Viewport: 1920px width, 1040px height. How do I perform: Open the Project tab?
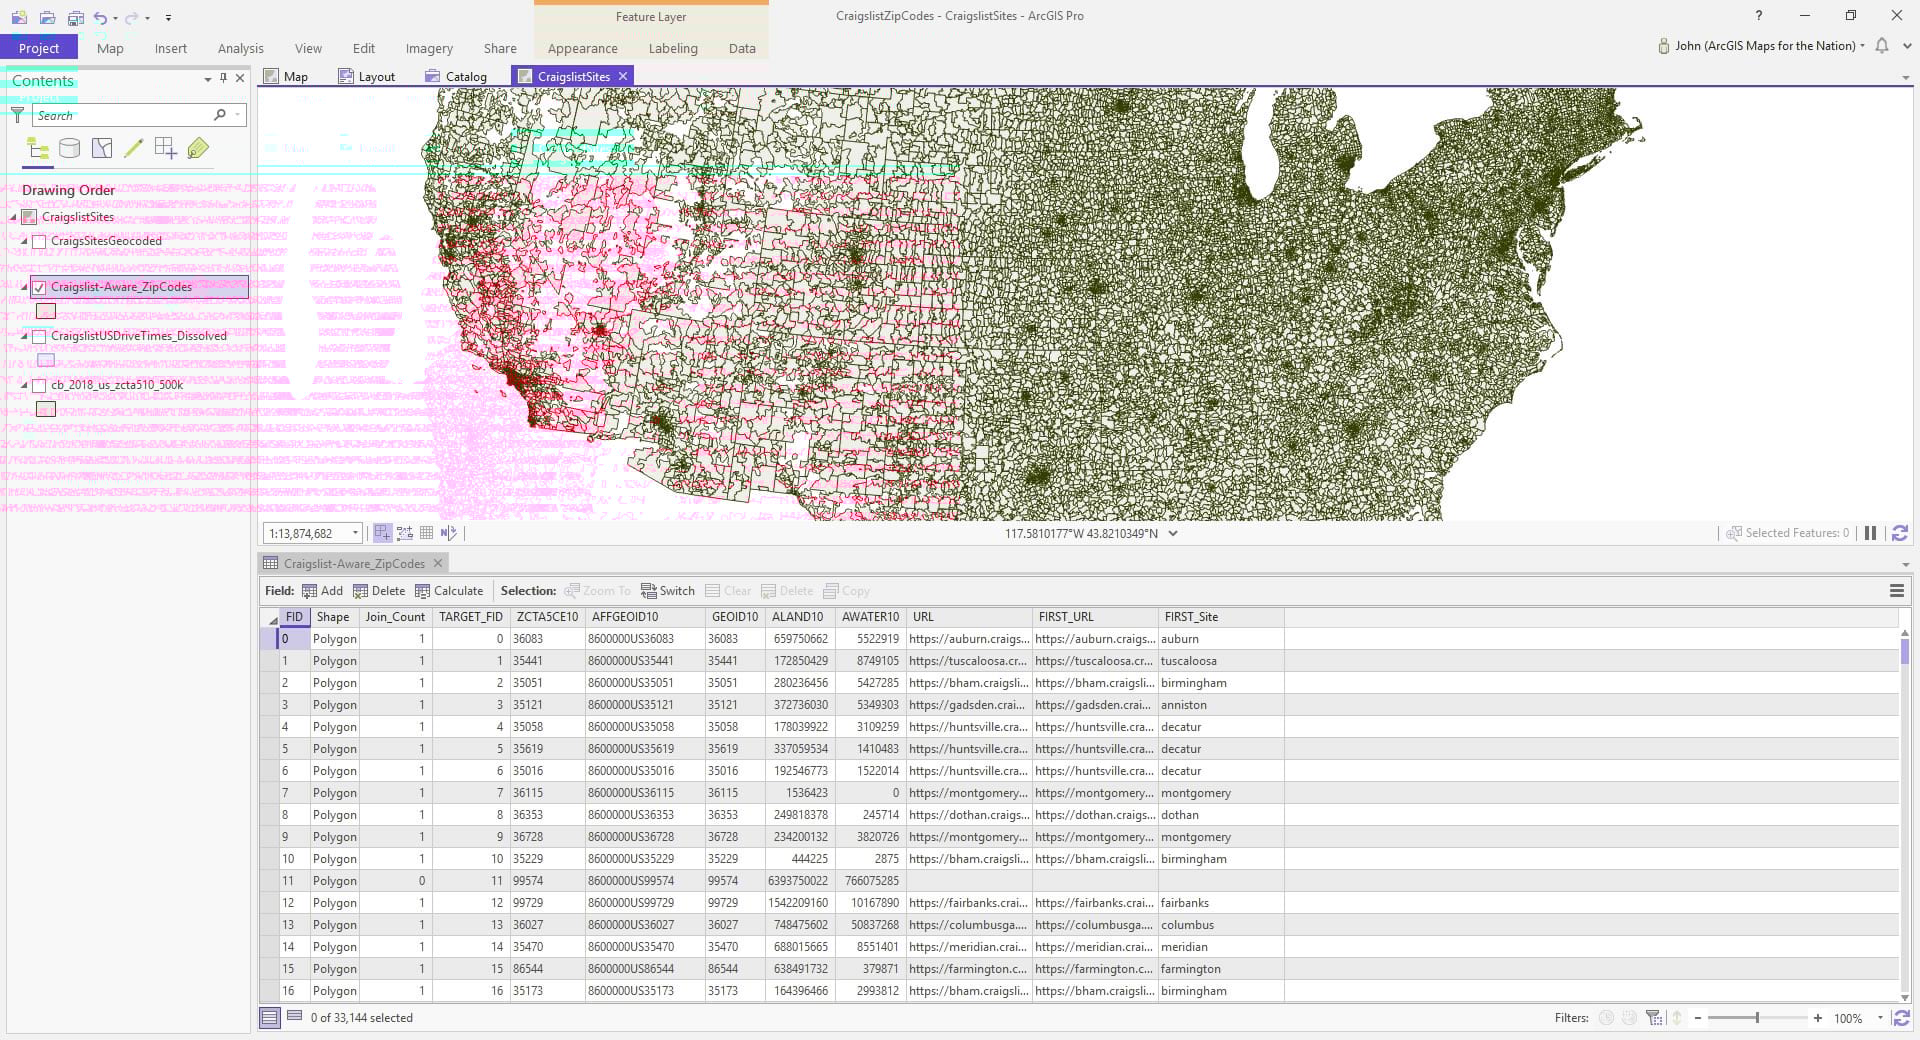39,48
